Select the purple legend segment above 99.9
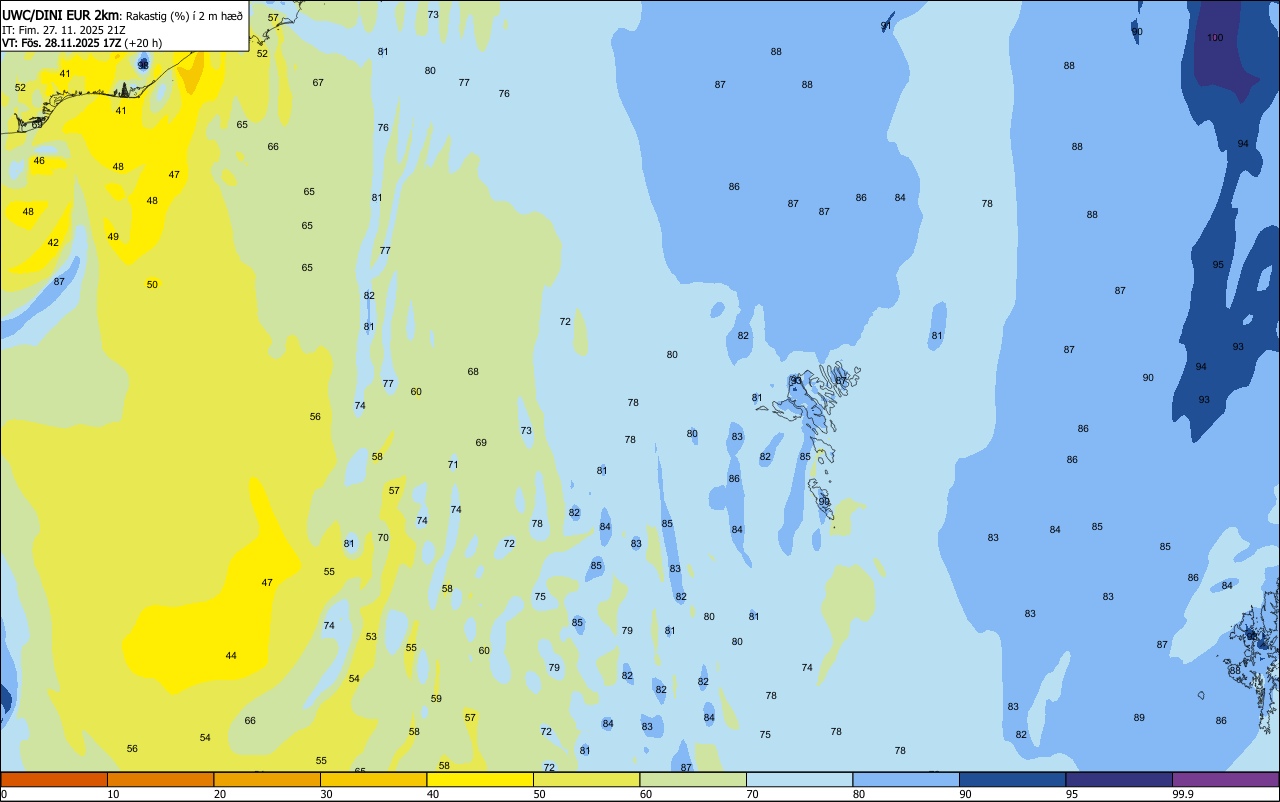1280x802 pixels. [x=1225, y=779]
